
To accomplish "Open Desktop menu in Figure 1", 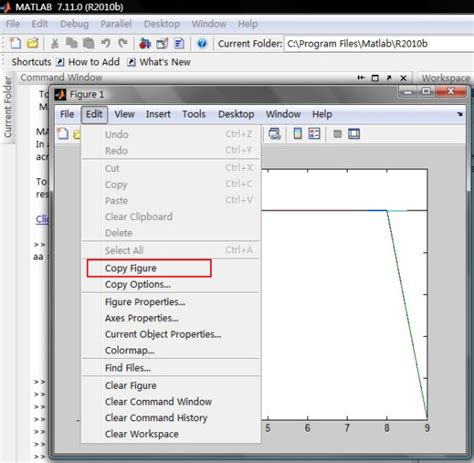I will [236, 114].
